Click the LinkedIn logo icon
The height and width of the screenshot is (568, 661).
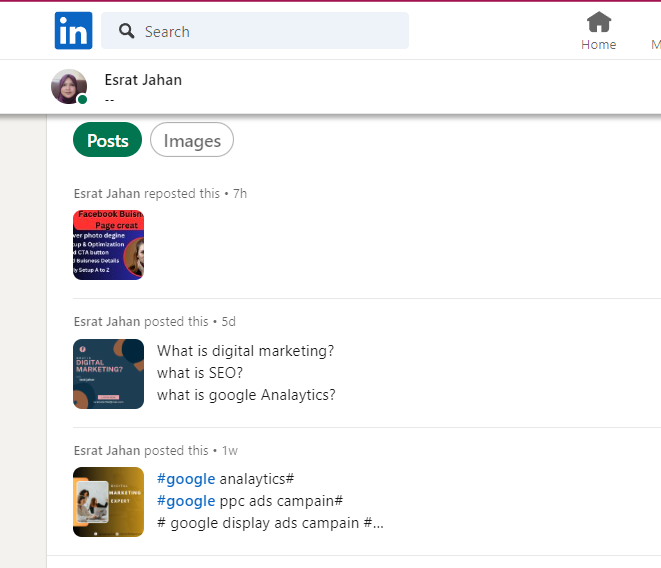tap(73, 31)
